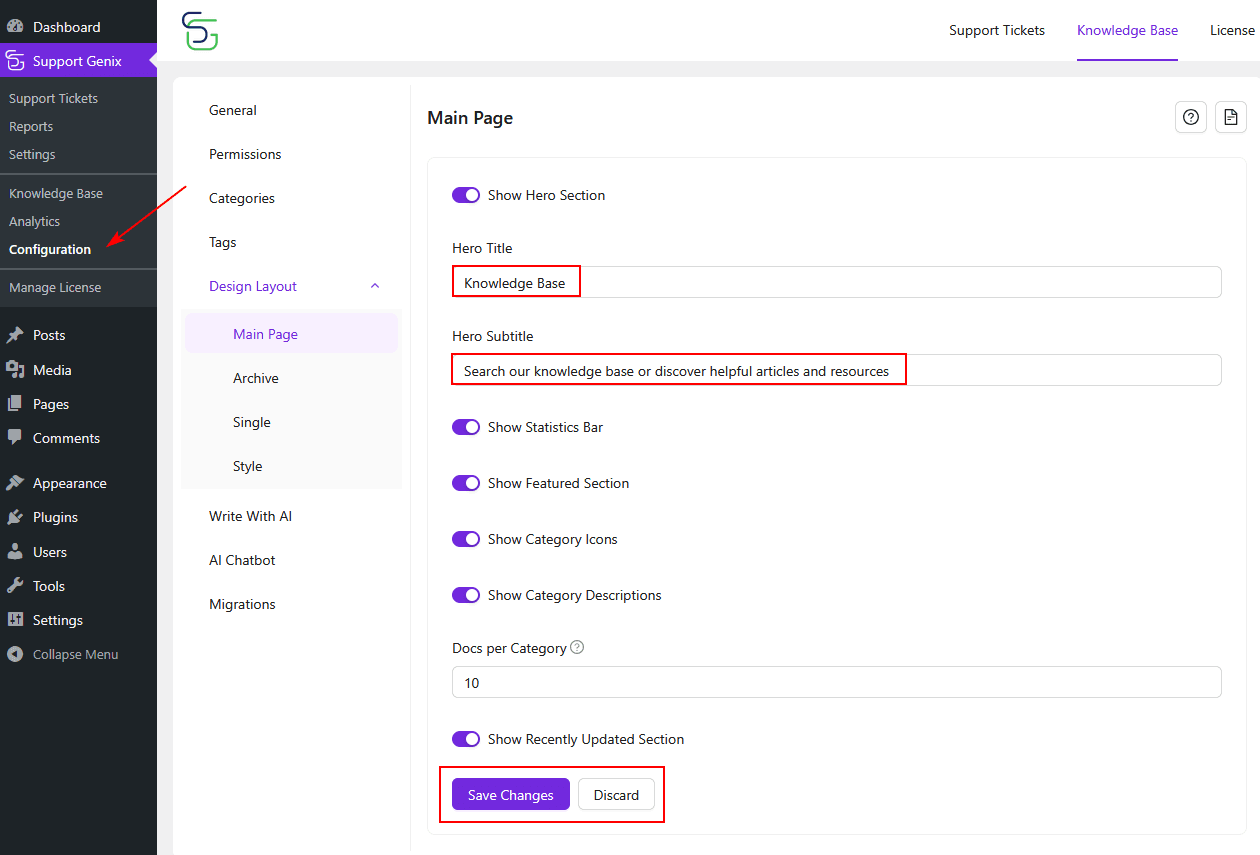Image resolution: width=1260 pixels, height=855 pixels.
Task: Open Plugins from the WordPress sidebar
Action: click(x=55, y=517)
